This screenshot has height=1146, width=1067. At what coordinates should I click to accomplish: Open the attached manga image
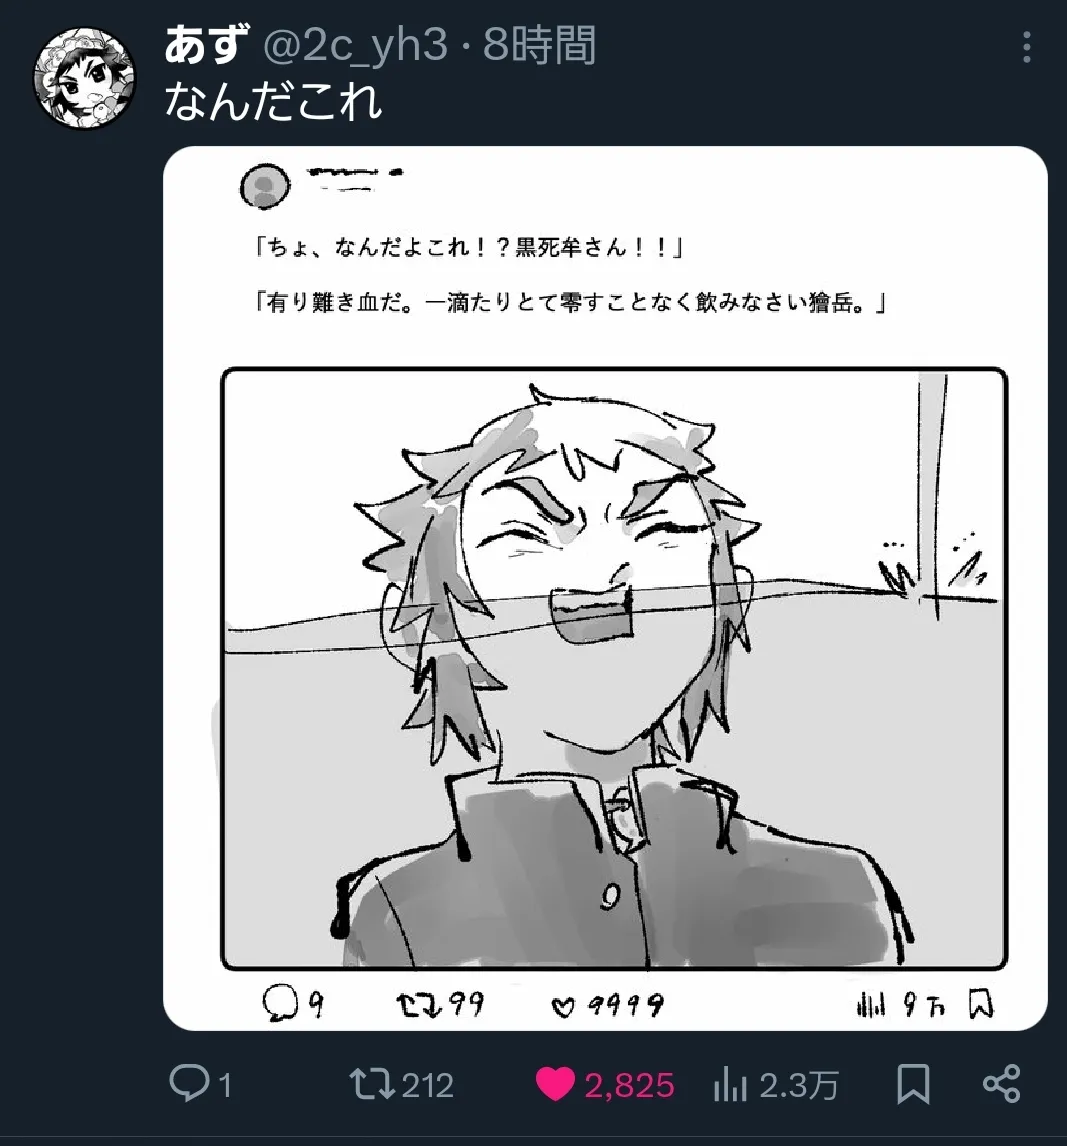coord(605,588)
